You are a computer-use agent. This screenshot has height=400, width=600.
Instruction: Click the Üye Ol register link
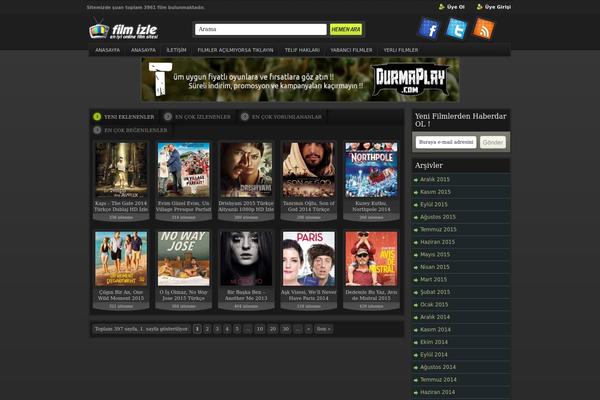(x=452, y=7)
